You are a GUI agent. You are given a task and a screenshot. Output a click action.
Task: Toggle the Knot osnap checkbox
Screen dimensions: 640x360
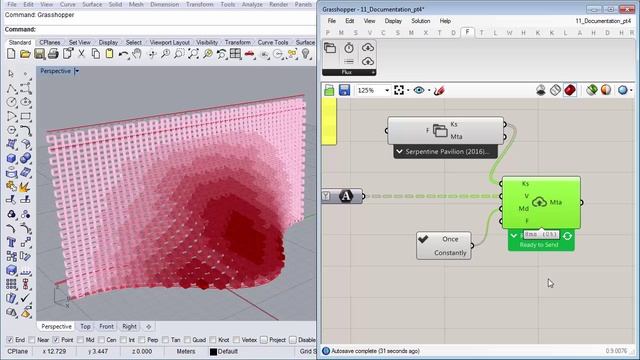[x=213, y=340]
